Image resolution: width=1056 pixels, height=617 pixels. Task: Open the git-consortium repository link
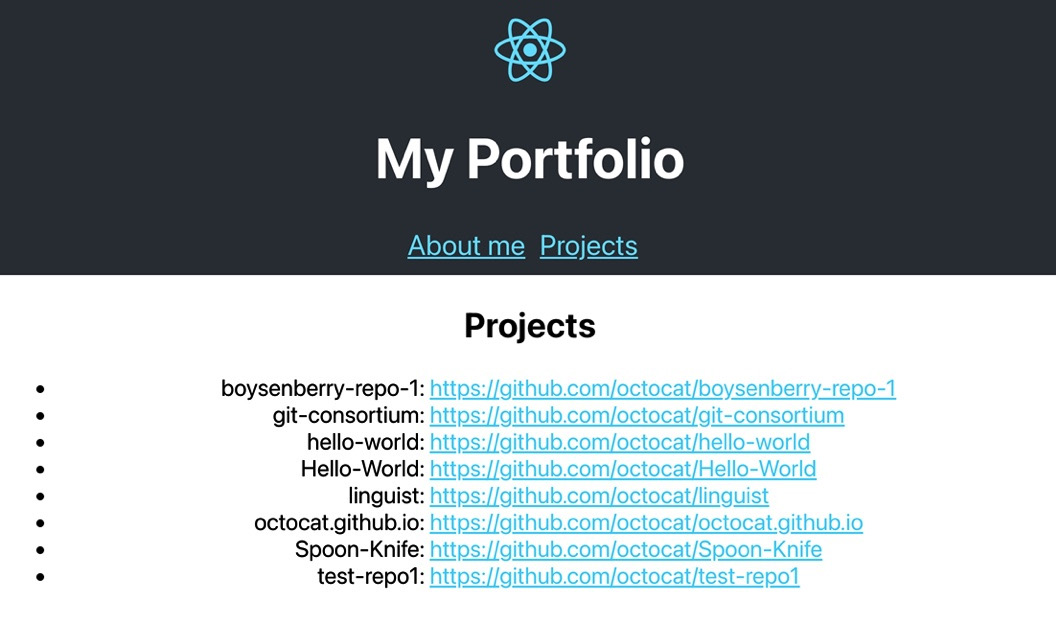(x=637, y=416)
